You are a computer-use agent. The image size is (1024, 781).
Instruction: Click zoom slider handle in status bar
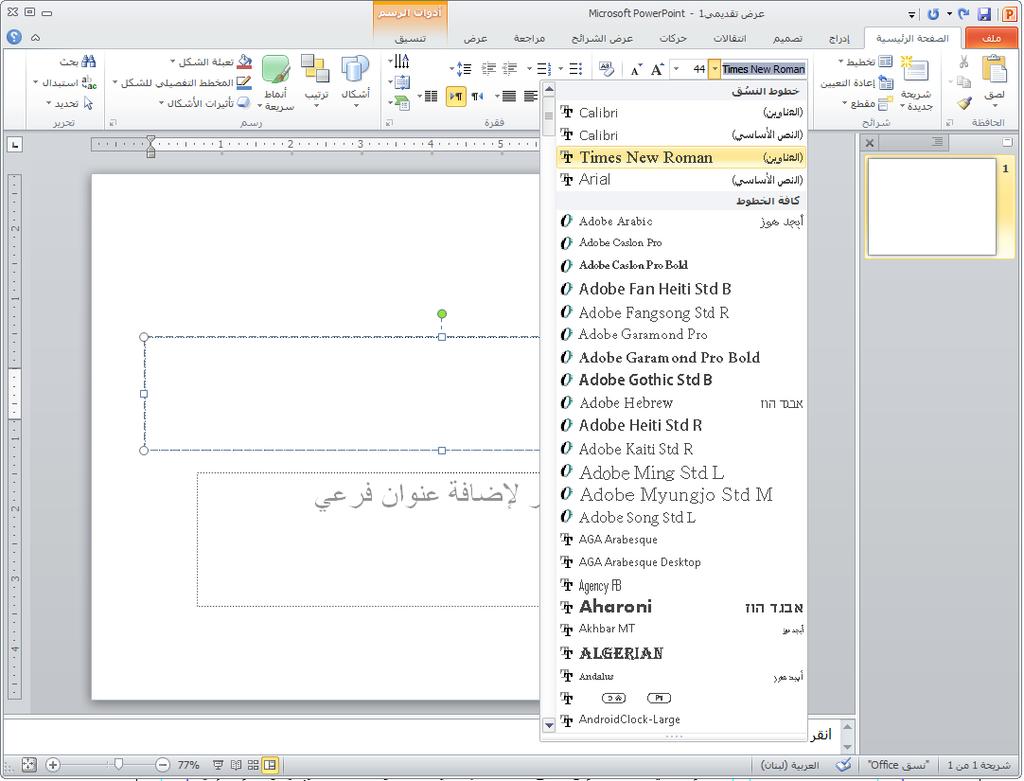tap(118, 764)
